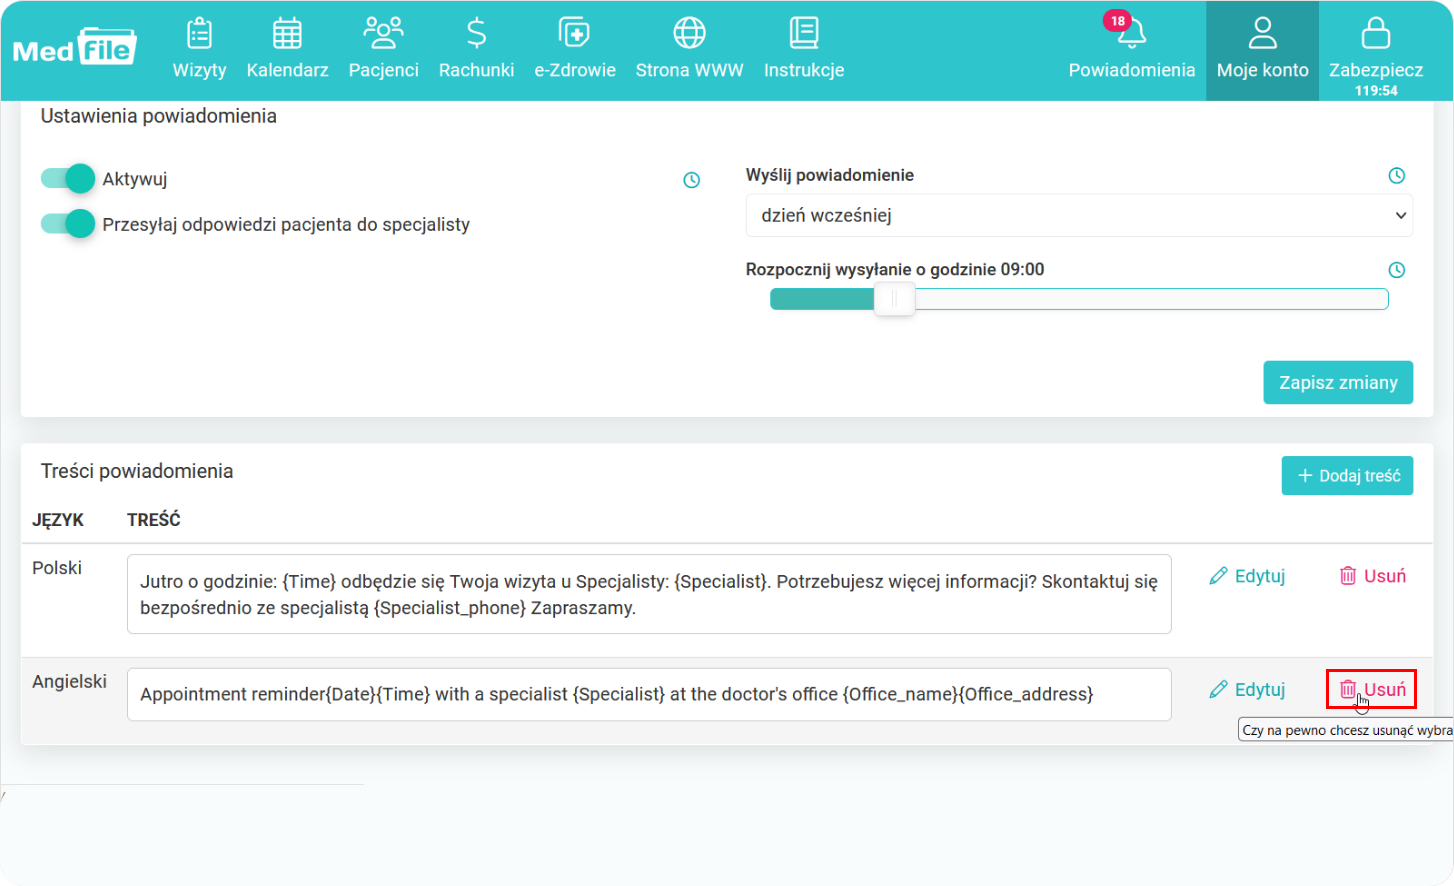Click clock icon beside Rozpocznij wysyłanie
The height and width of the screenshot is (886, 1454).
[x=1397, y=270]
